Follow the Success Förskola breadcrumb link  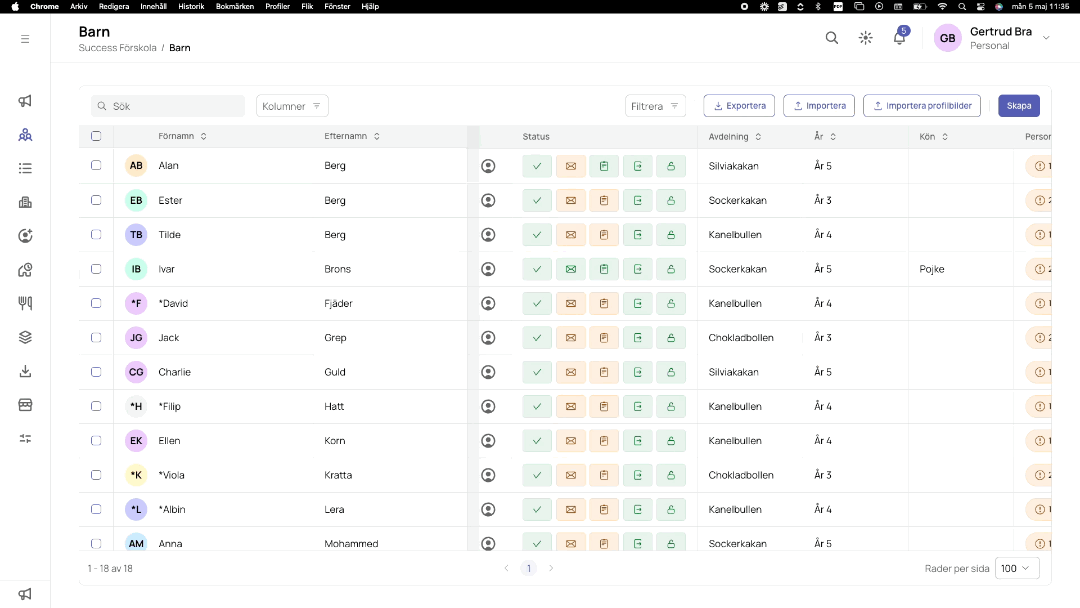[x=117, y=48]
